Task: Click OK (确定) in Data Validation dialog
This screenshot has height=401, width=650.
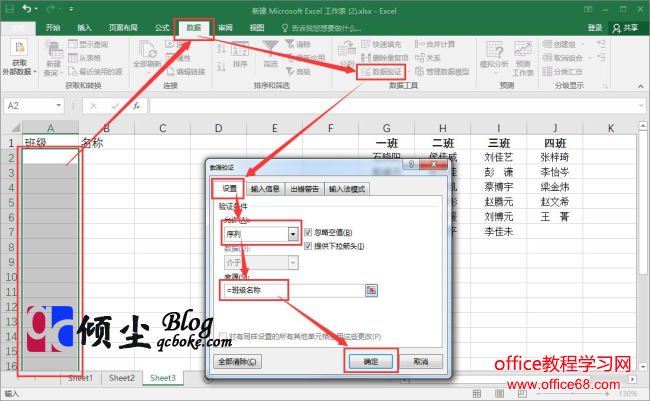Action: [371, 362]
